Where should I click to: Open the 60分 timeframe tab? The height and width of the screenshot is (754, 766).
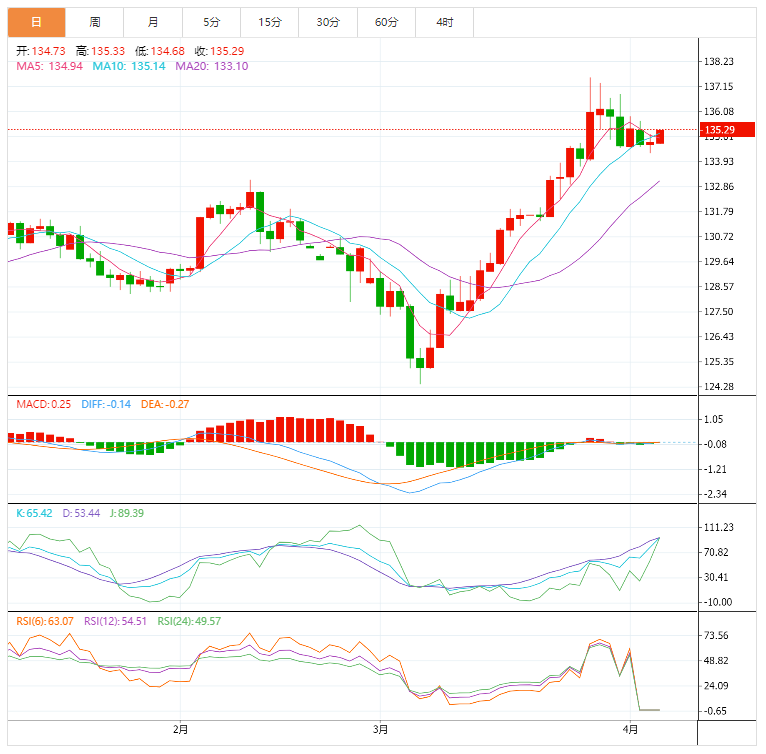pyautogui.click(x=386, y=22)
